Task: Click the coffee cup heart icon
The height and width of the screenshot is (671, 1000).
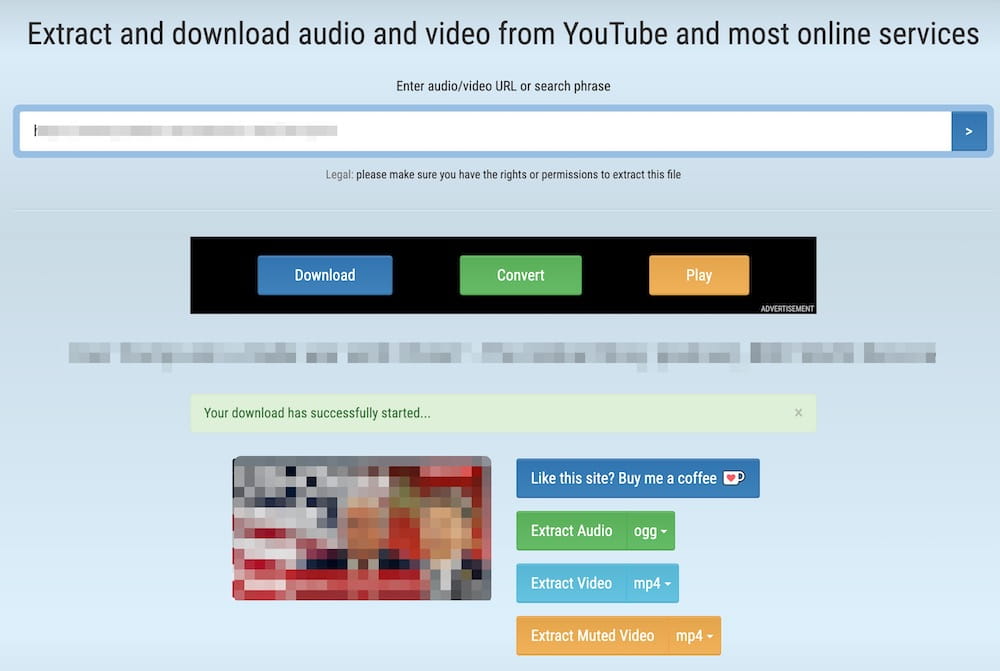Action: pyautogui.click(x=734, y=478)
